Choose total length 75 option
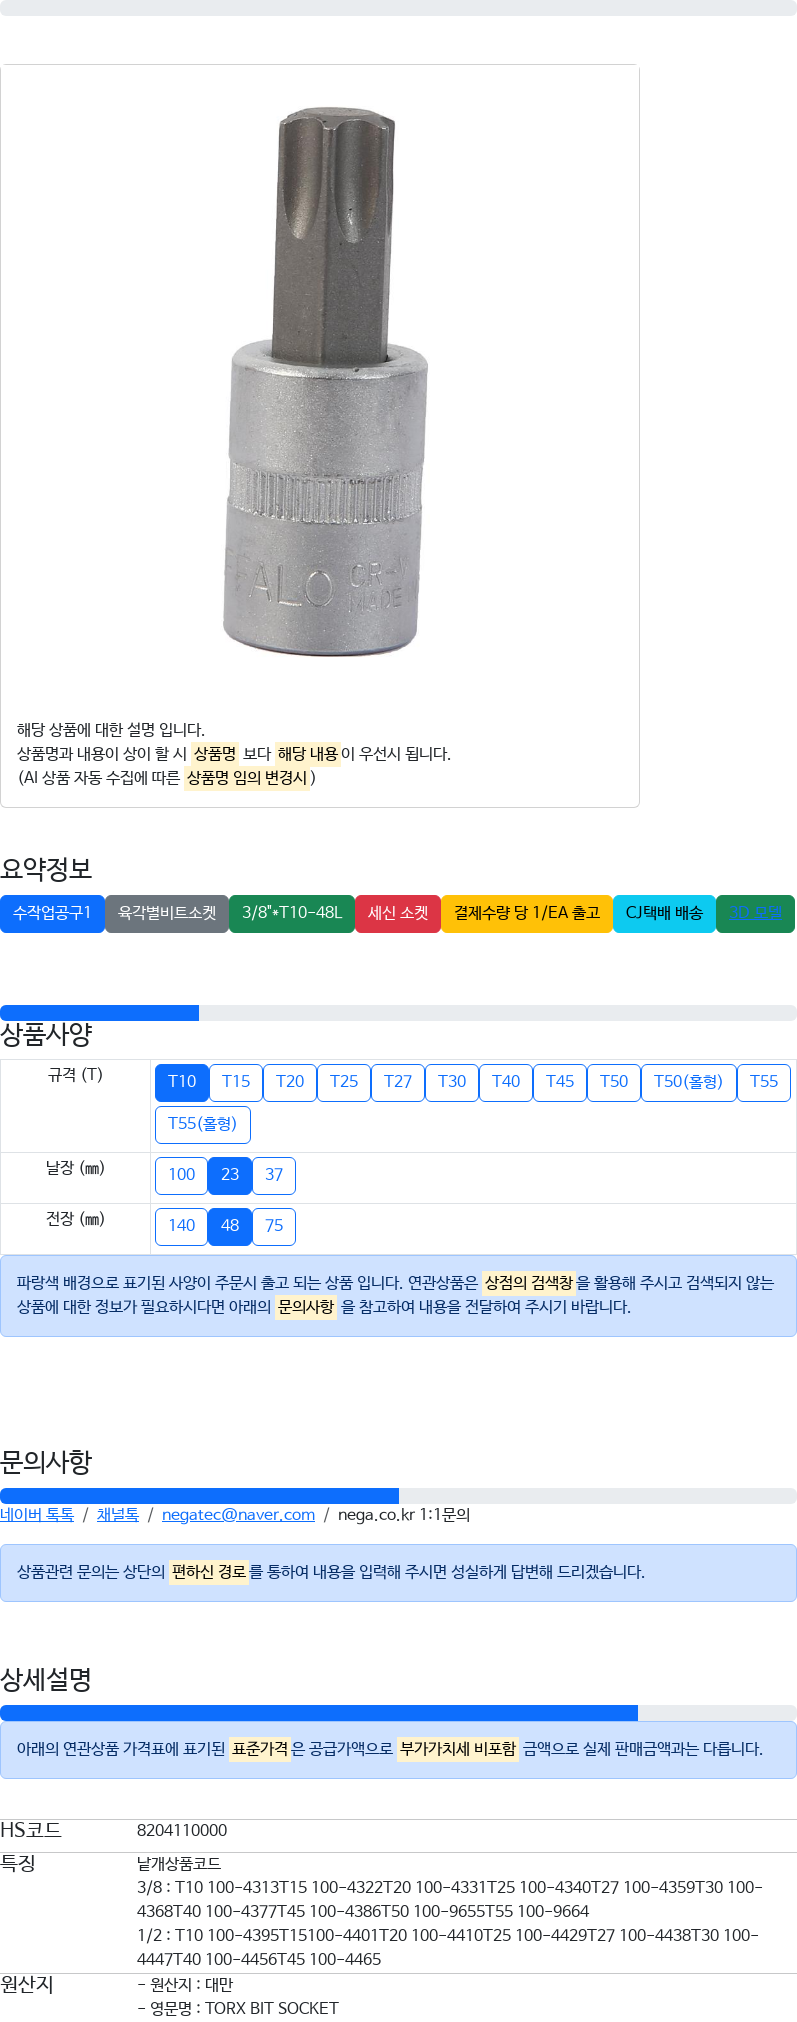 [274, 1226]
